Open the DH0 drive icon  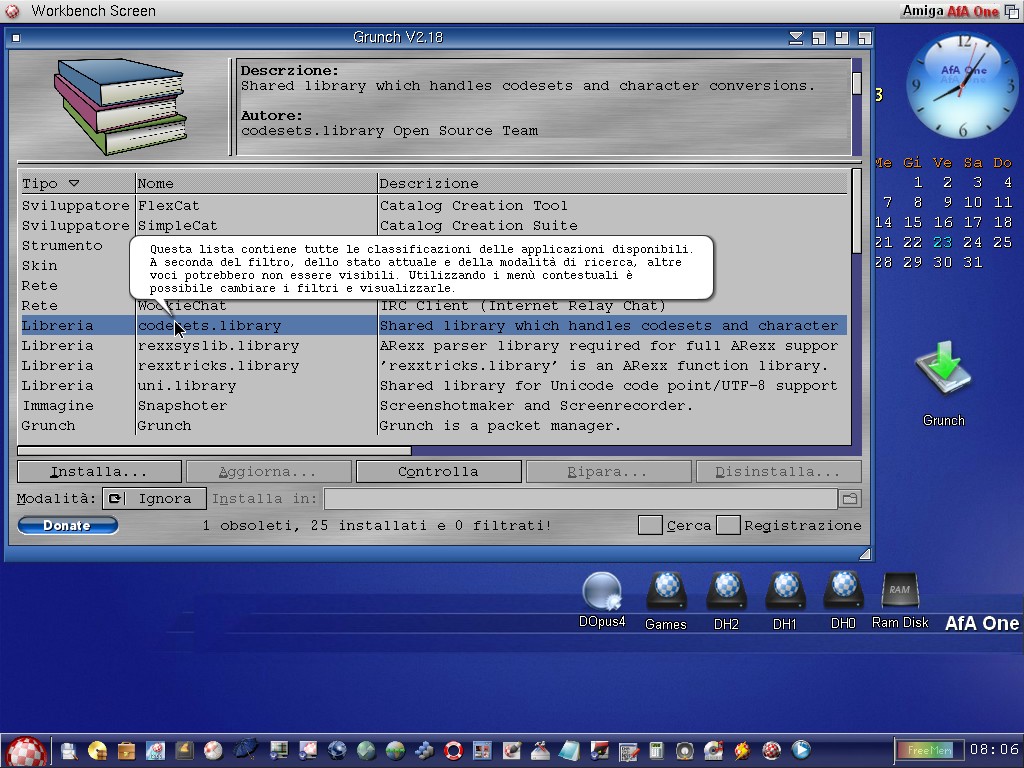(843, 592)
